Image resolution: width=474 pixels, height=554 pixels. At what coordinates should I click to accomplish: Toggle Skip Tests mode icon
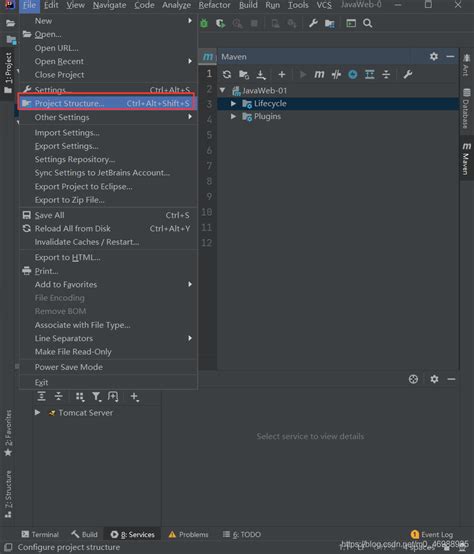click(x=352, y=74)
